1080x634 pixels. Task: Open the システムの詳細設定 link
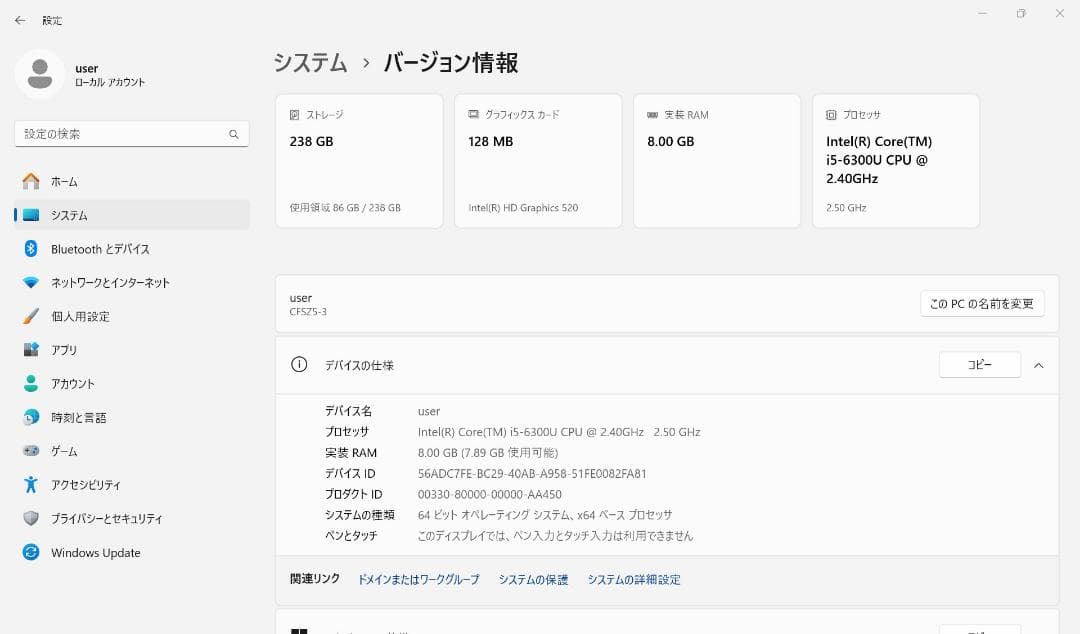coord(635,579)
